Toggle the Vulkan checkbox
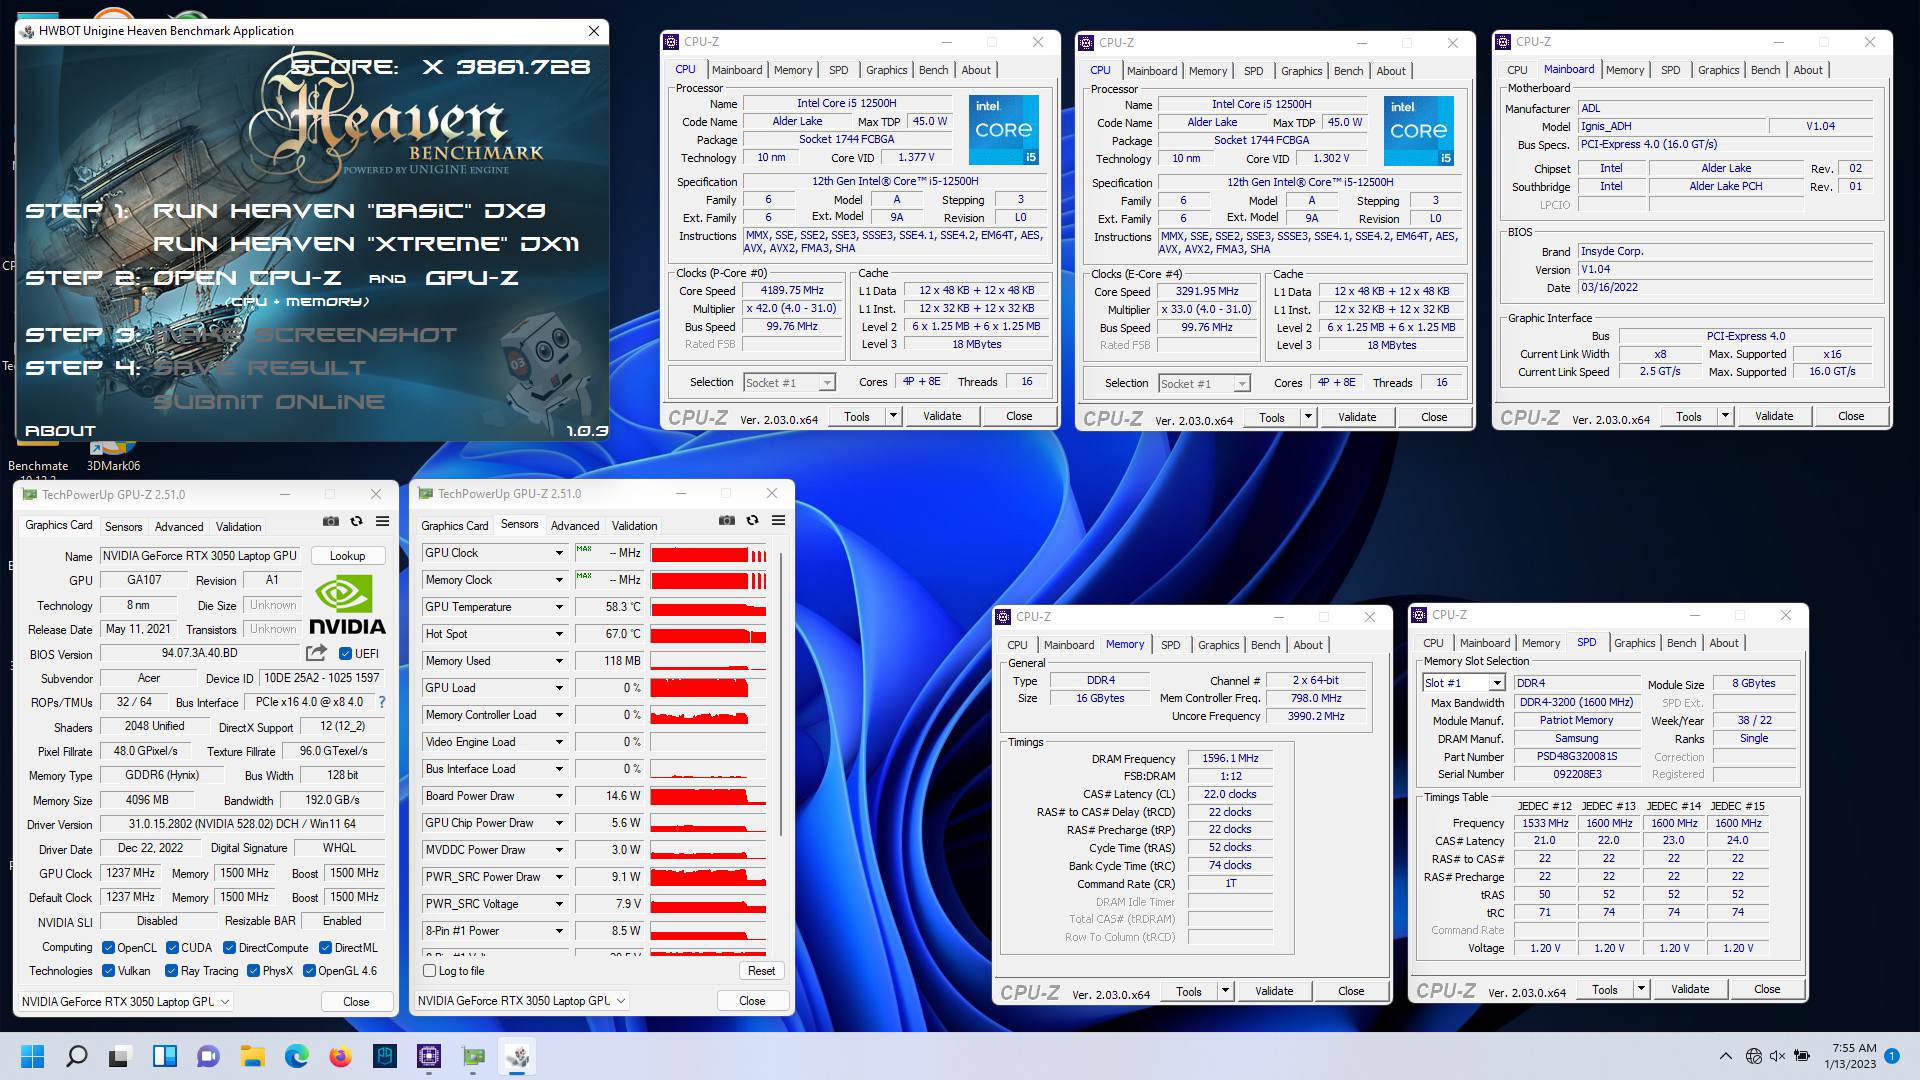Image resolution: width=1920 pixels, height=1080 pixels. click(108, 971)
